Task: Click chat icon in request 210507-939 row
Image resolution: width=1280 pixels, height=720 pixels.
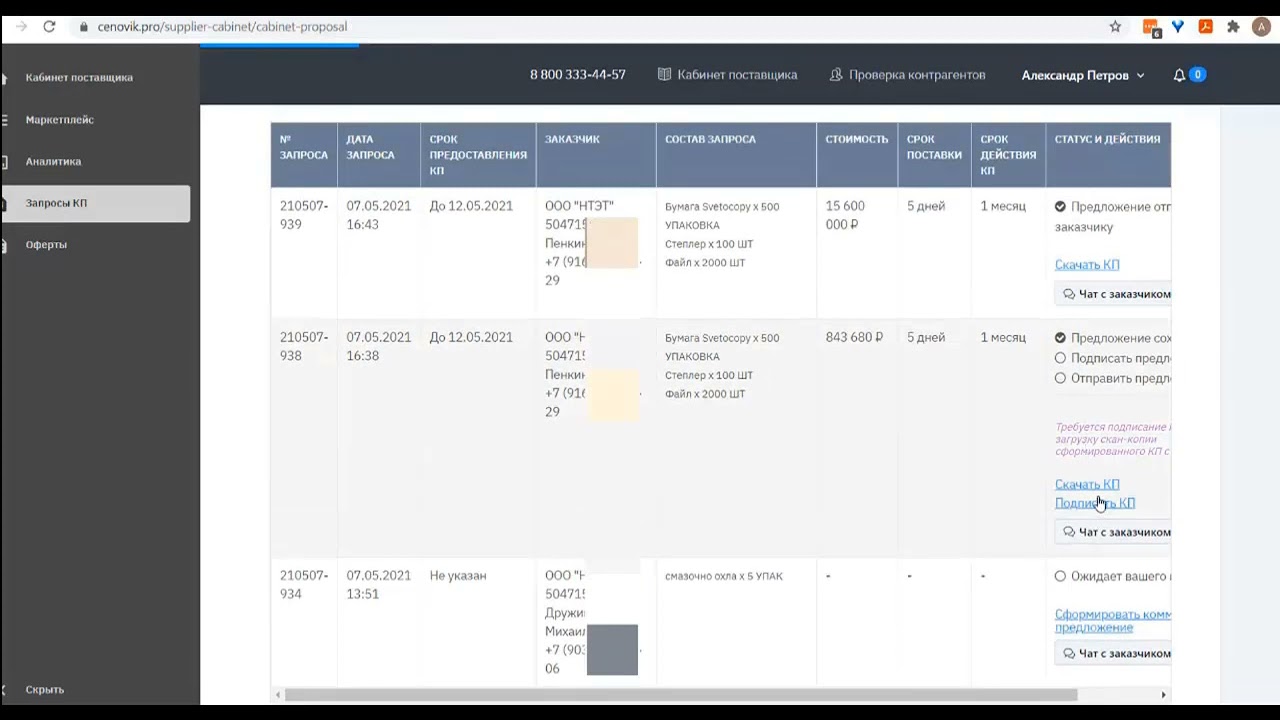Action: pos(1069,294)
